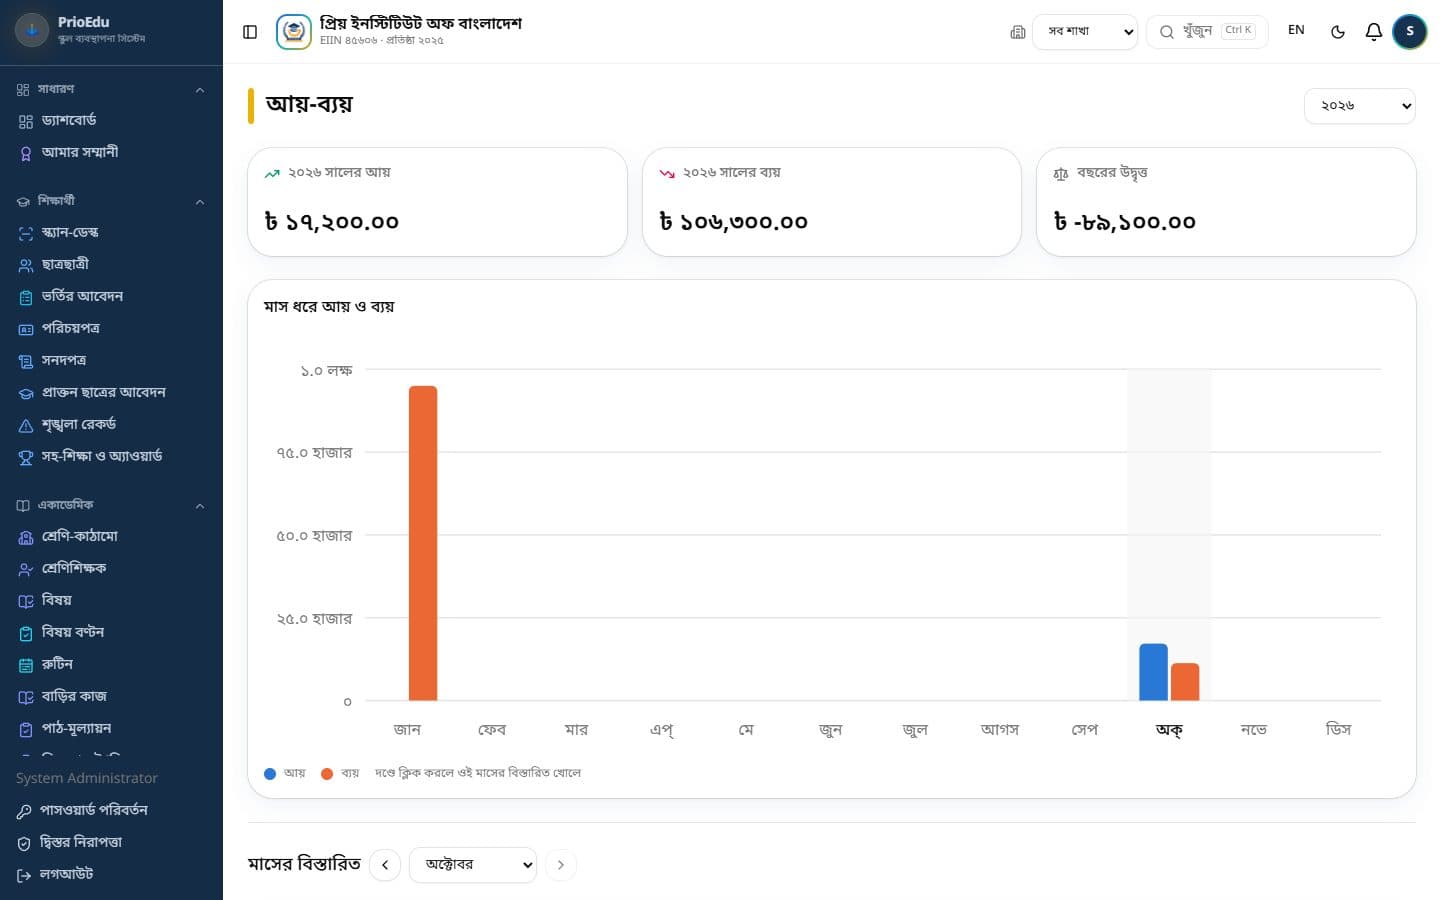Open the user avatar S menu
The width and height of the screenshot is (1440, 900).
click(x=1410, y=32)
